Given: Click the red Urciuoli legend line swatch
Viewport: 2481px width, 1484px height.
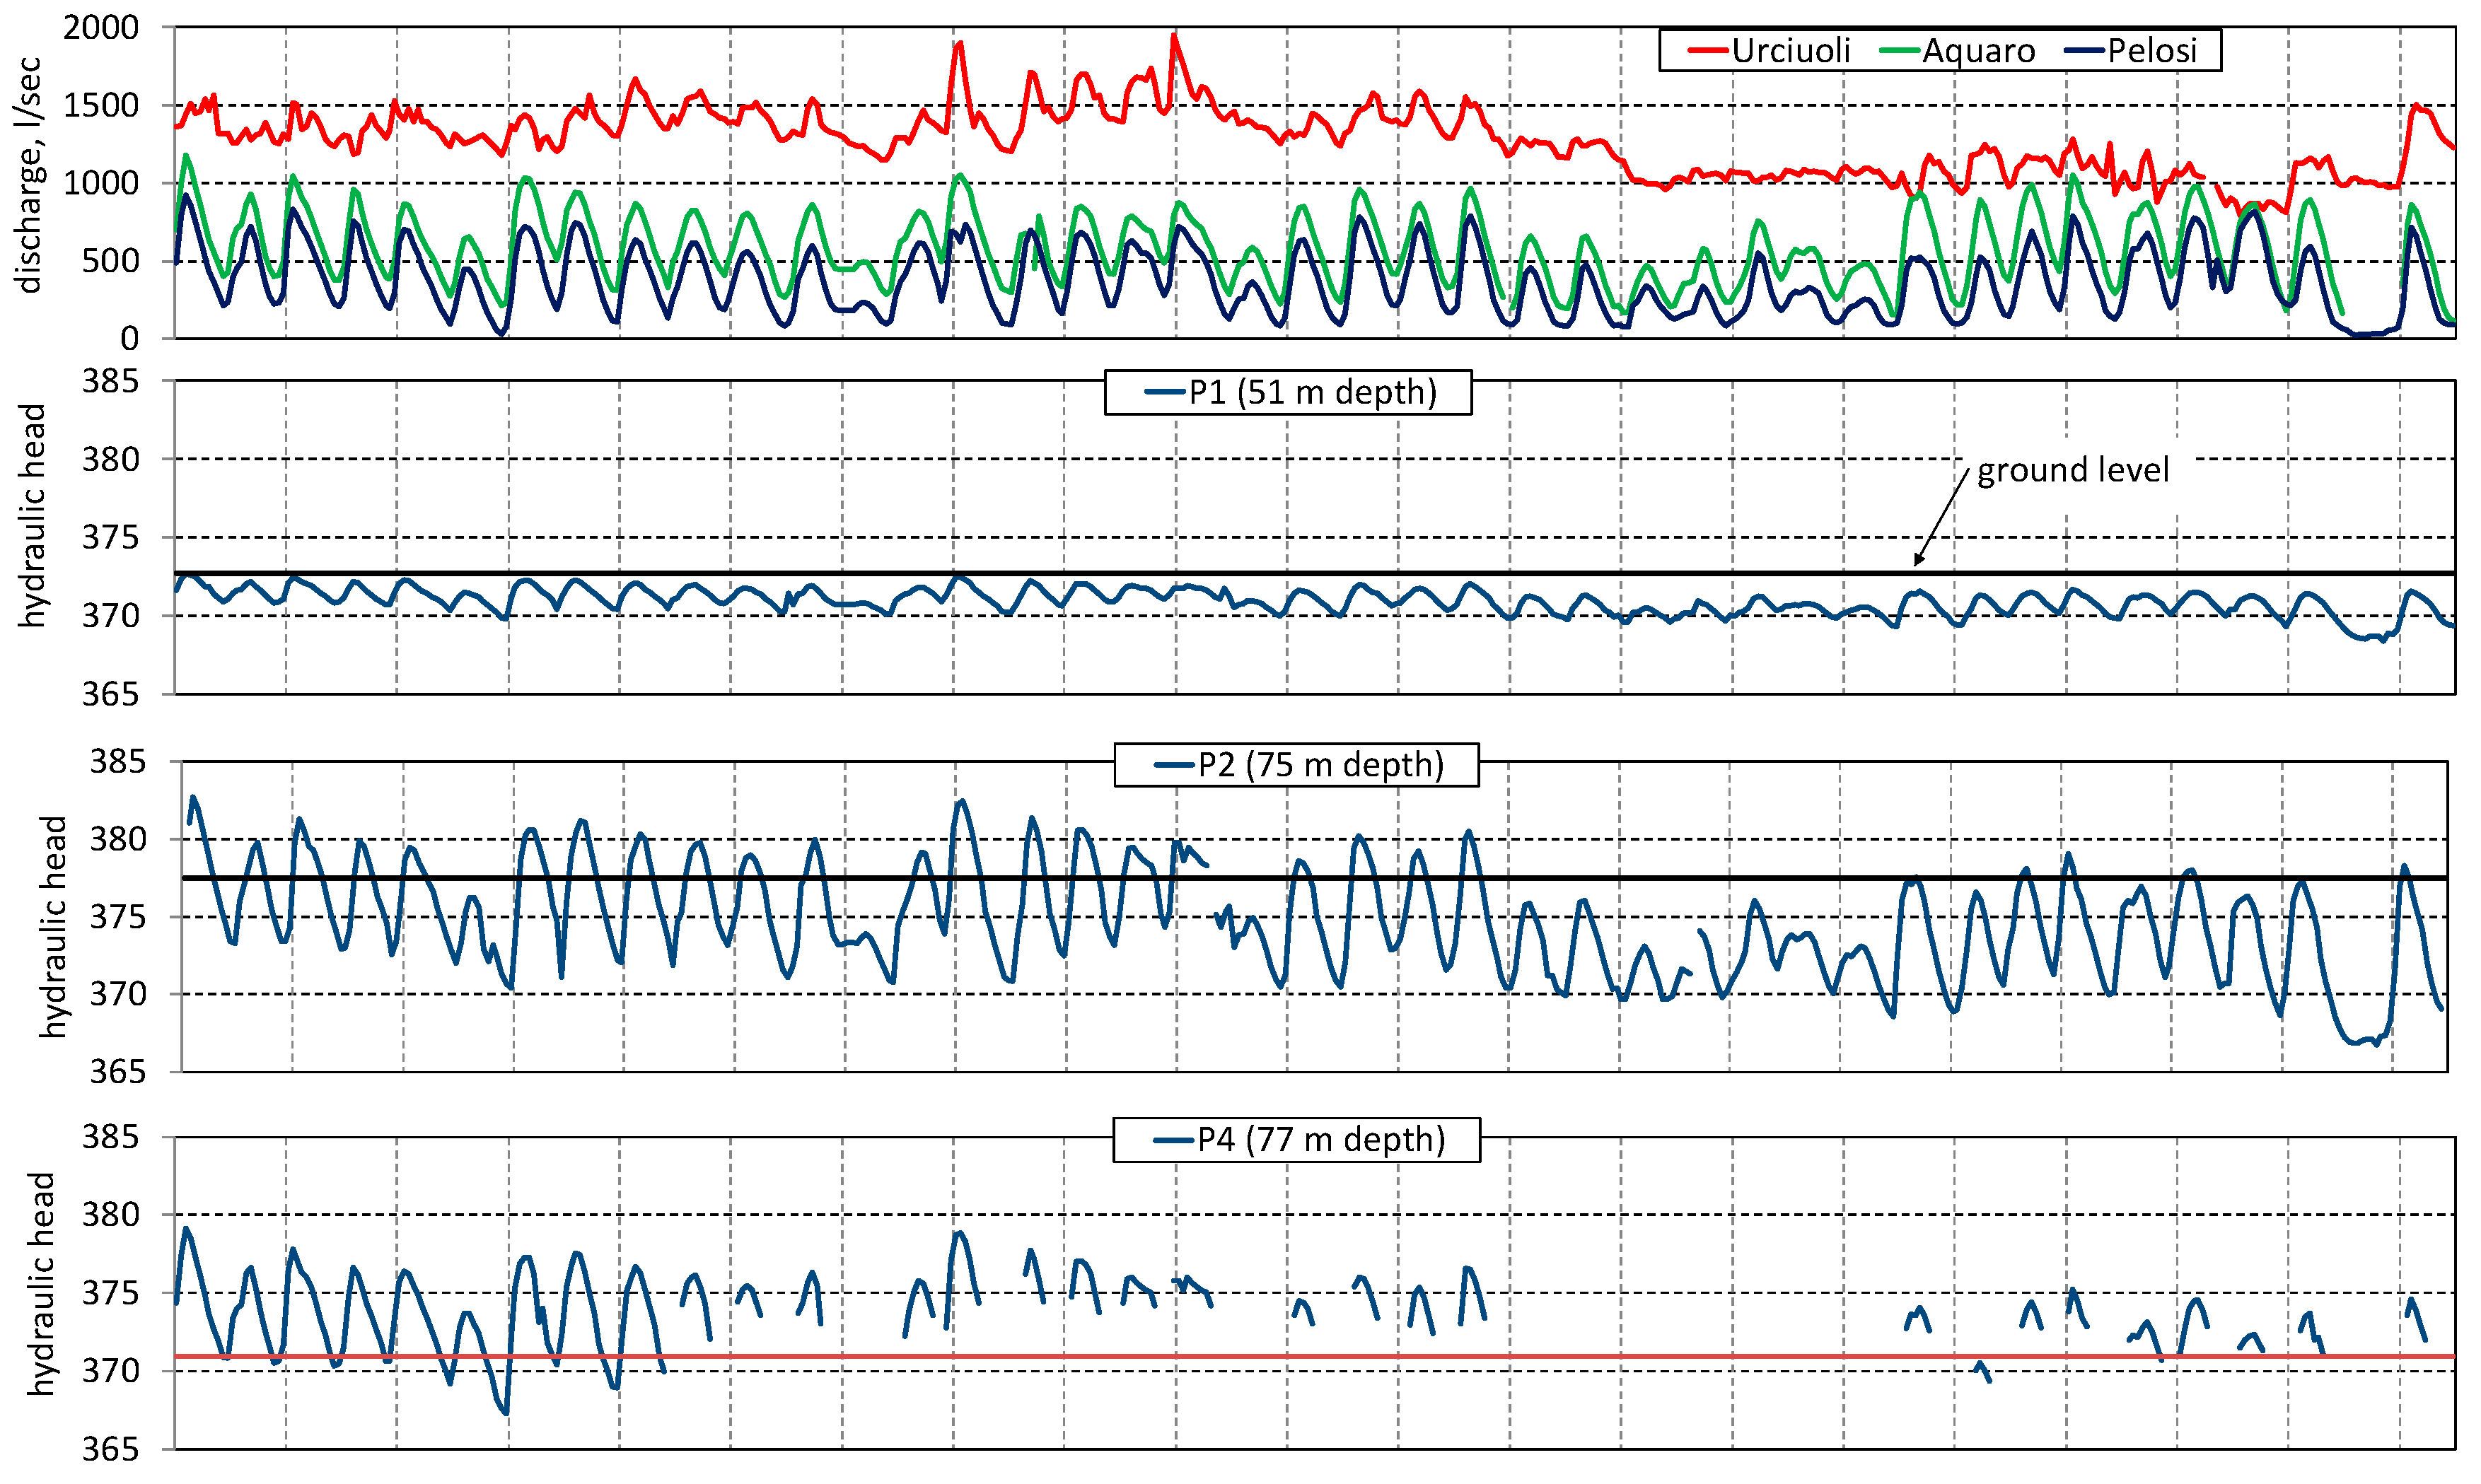Looking at the screenshot, I should click(1708, 50).
